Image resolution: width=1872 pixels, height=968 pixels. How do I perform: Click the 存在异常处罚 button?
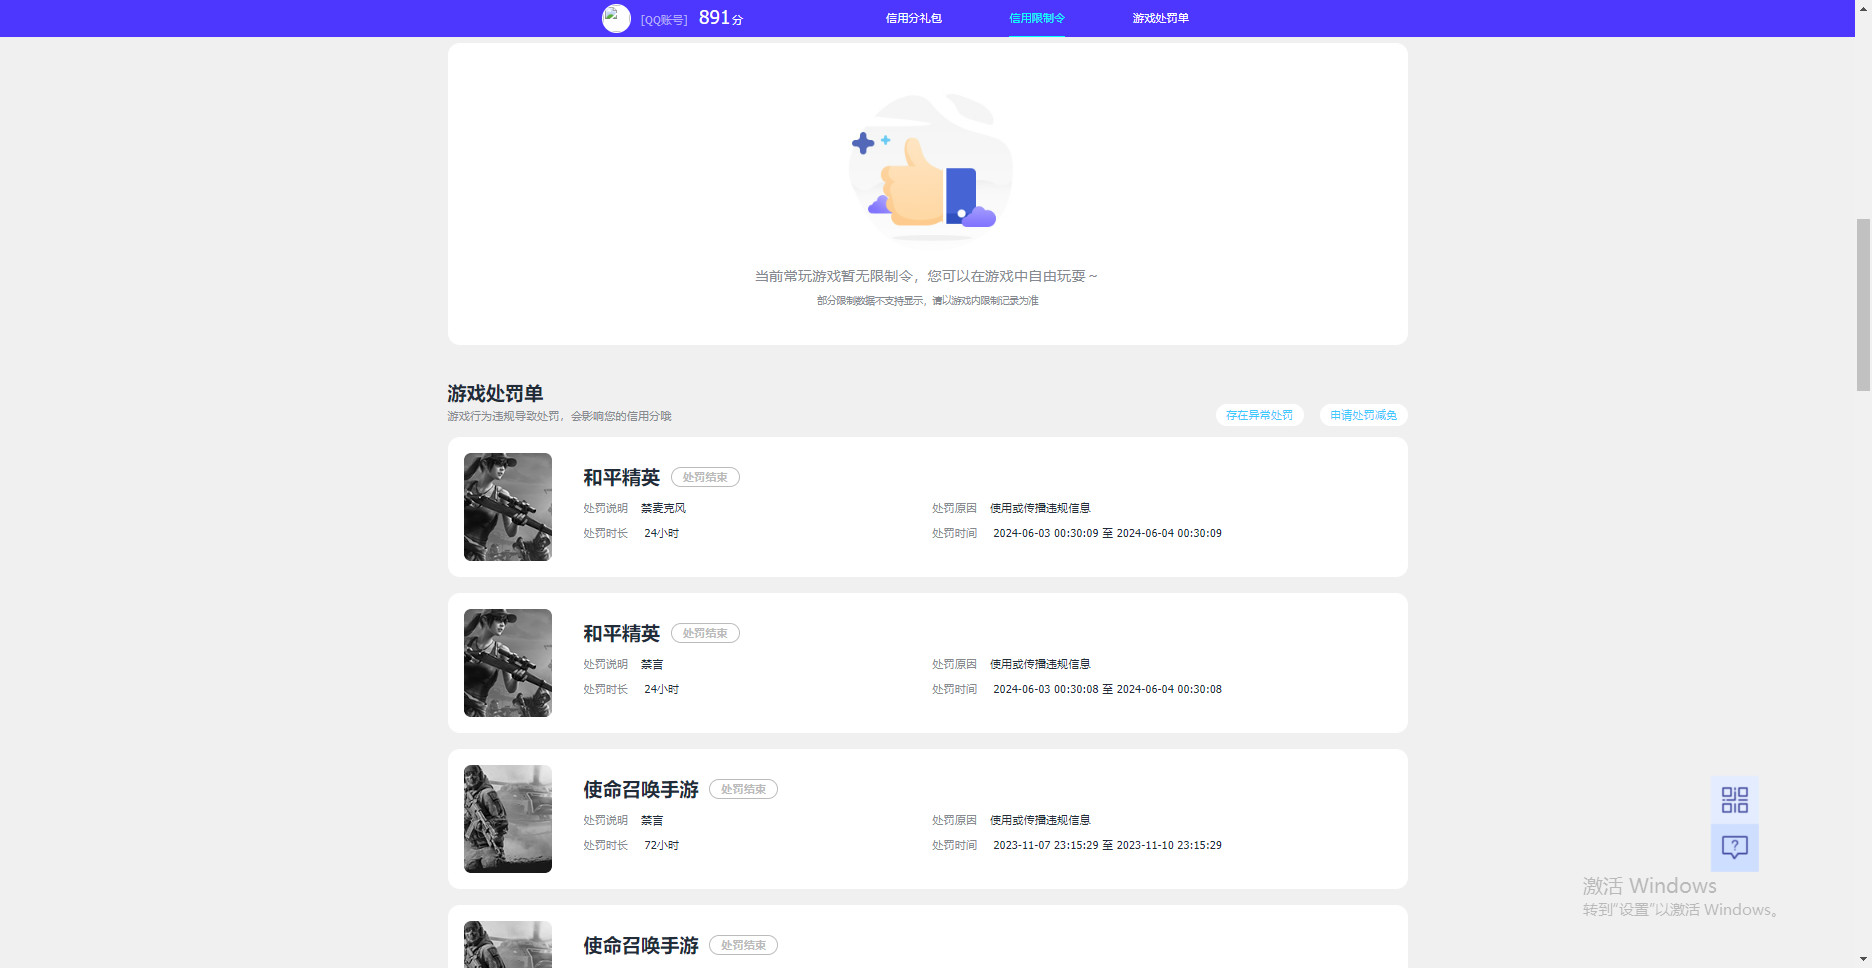coord(1259,415)
